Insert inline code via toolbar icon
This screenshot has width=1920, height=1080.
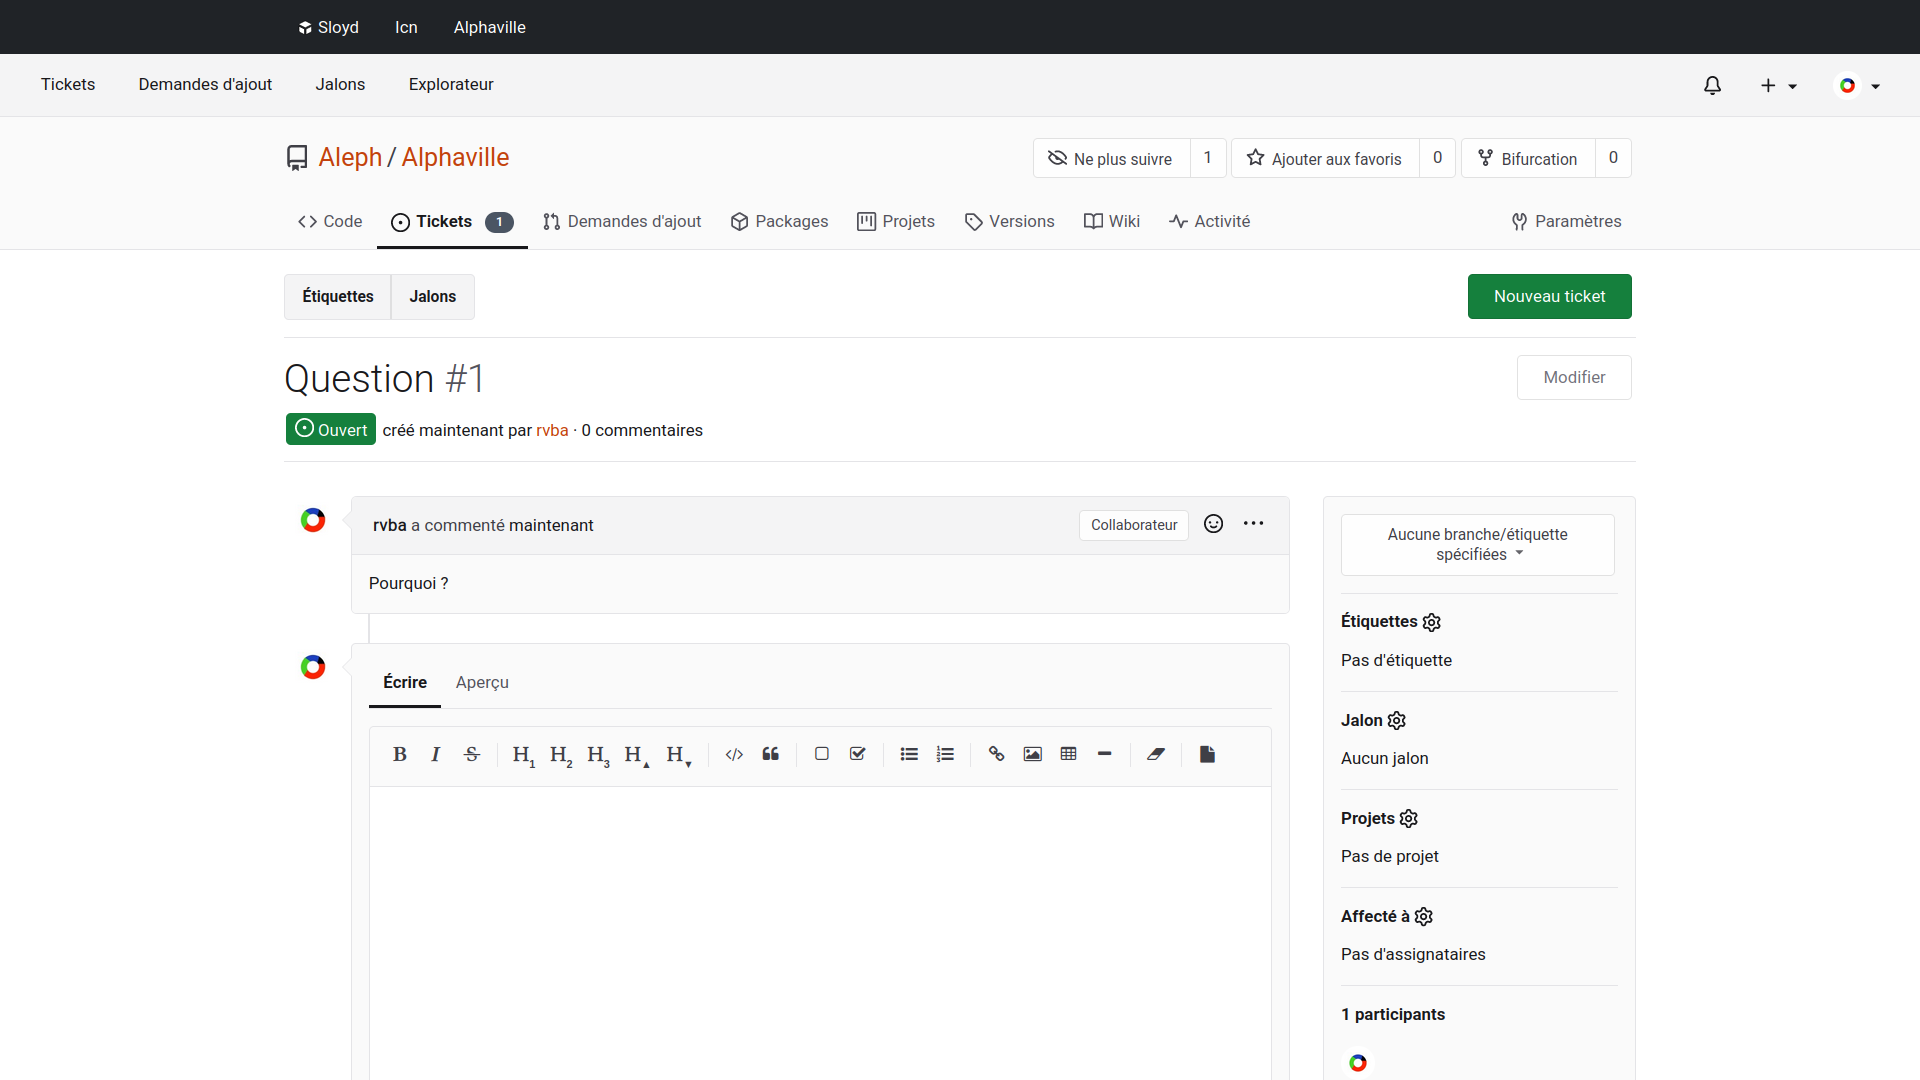(734, 754)
